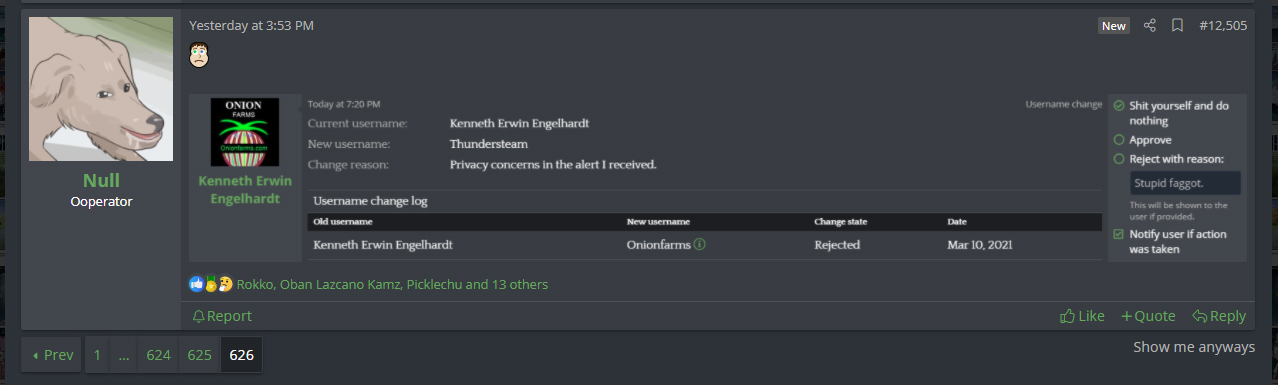Choose the 'Reject with reason' radio
The height and width of the screenshot is (385, 1278).
click(1119, 159)
